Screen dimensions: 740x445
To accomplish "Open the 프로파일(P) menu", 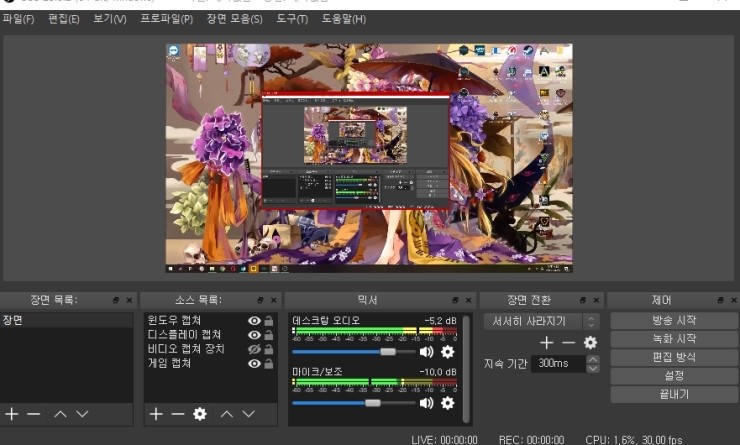I will click(x=167, y=19).
